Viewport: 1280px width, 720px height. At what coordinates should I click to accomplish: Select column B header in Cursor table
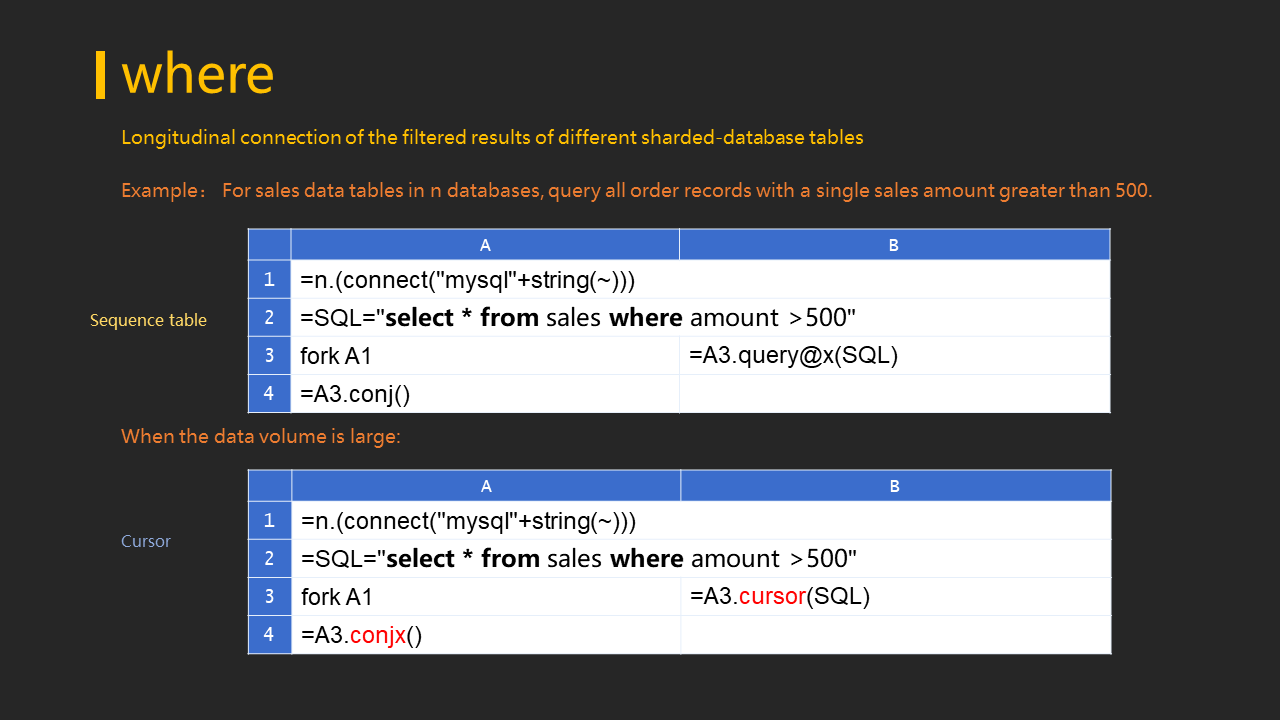click(x=895, y=486)
